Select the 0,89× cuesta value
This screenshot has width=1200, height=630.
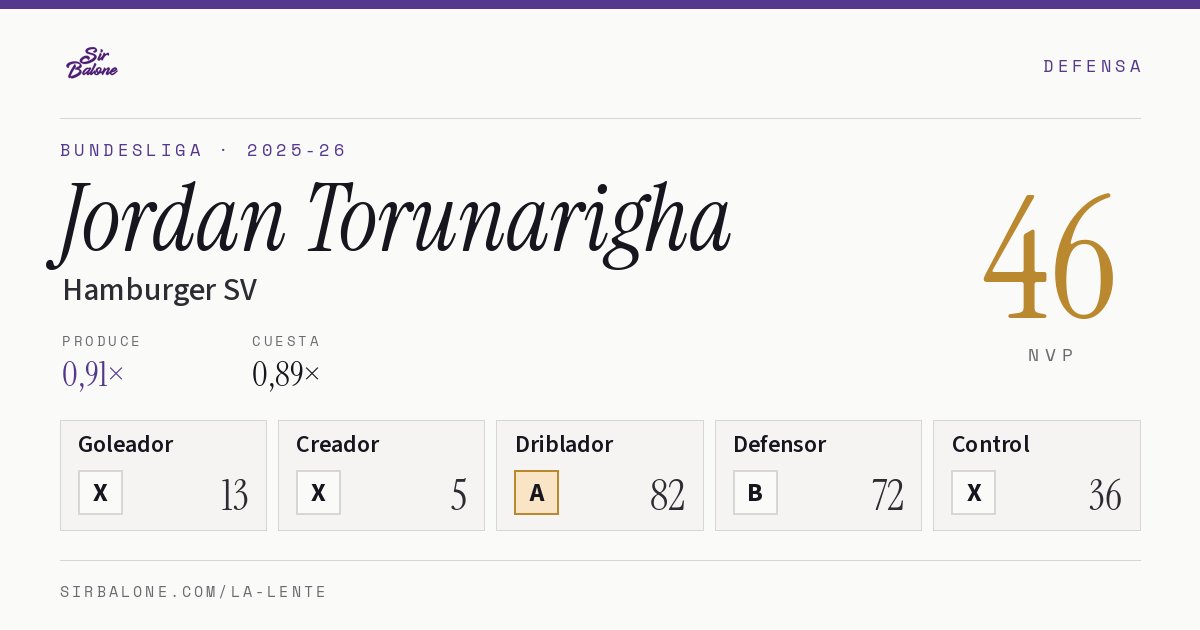click(x=286, y=374)
